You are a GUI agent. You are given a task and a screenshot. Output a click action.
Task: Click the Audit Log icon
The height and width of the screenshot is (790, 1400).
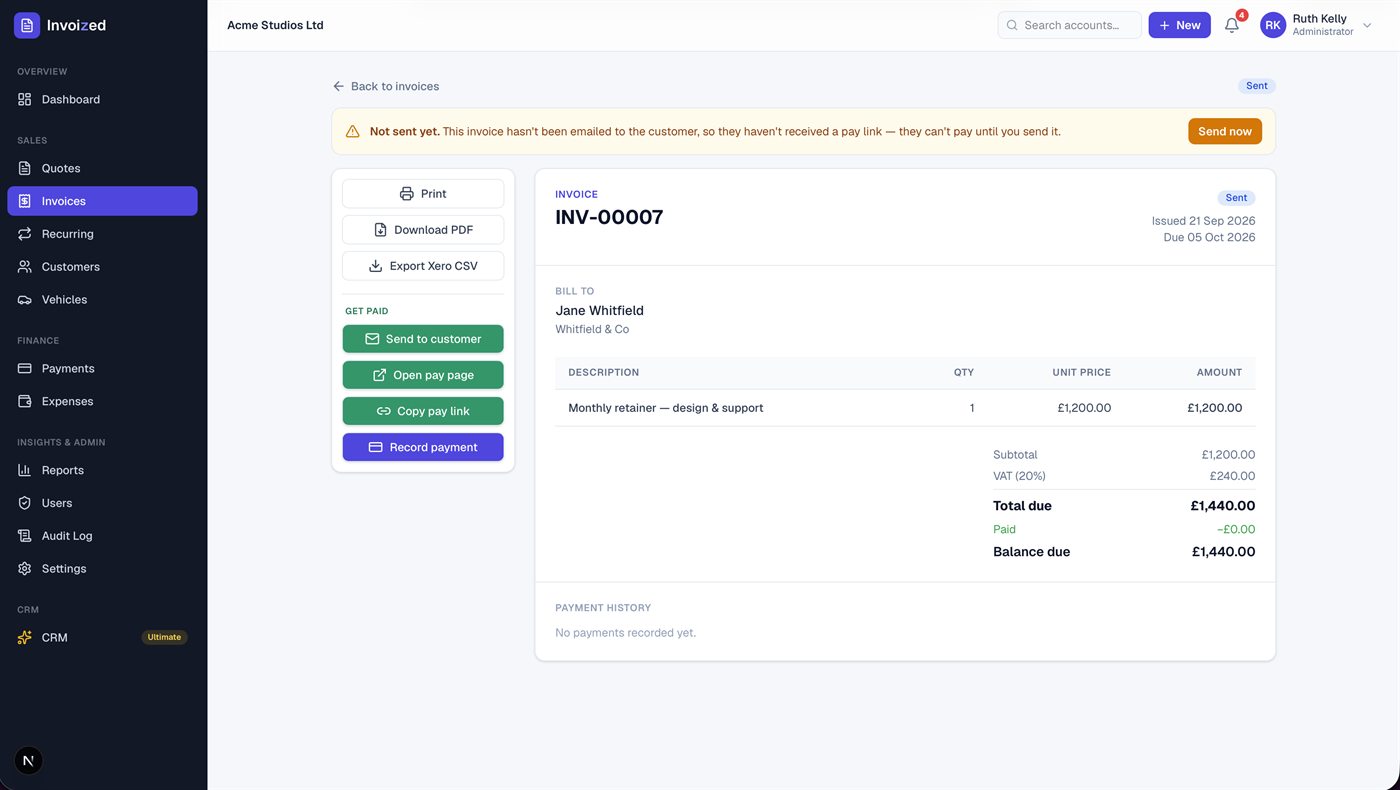click(x=25, y=536)
